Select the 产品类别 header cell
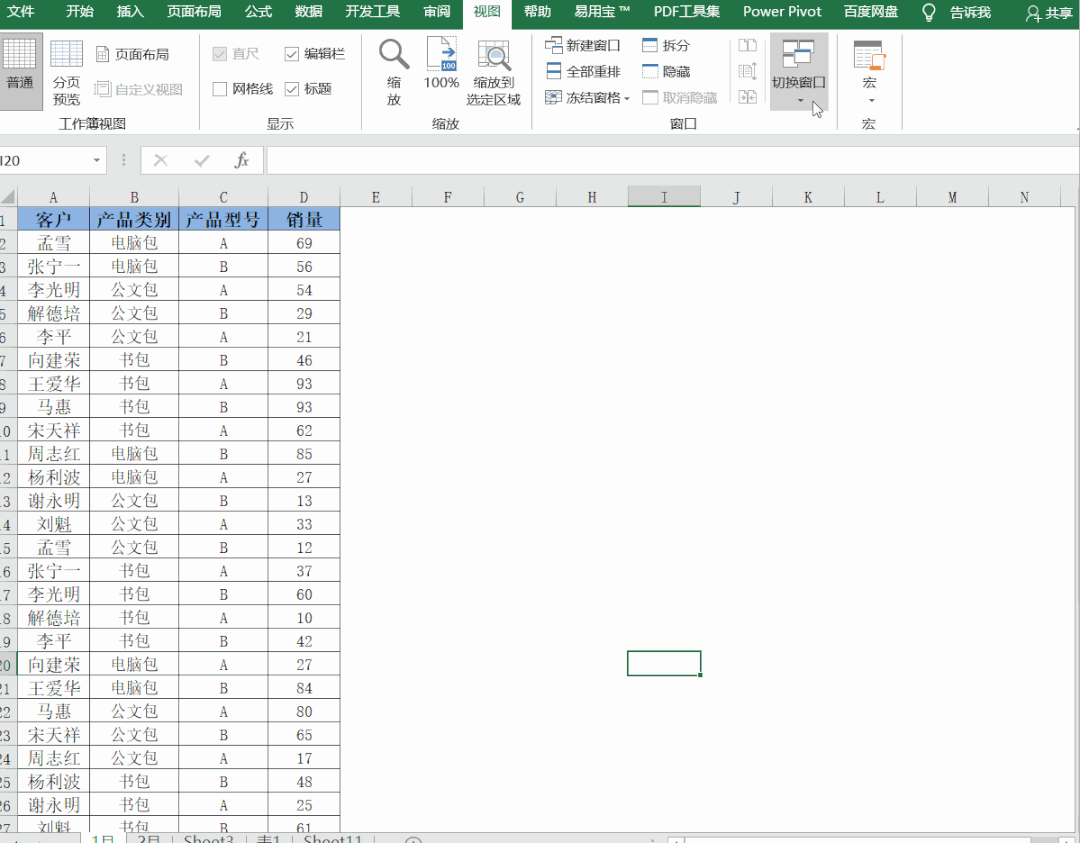This screenshot has height=843, width=1080. [x=134, y=220]
